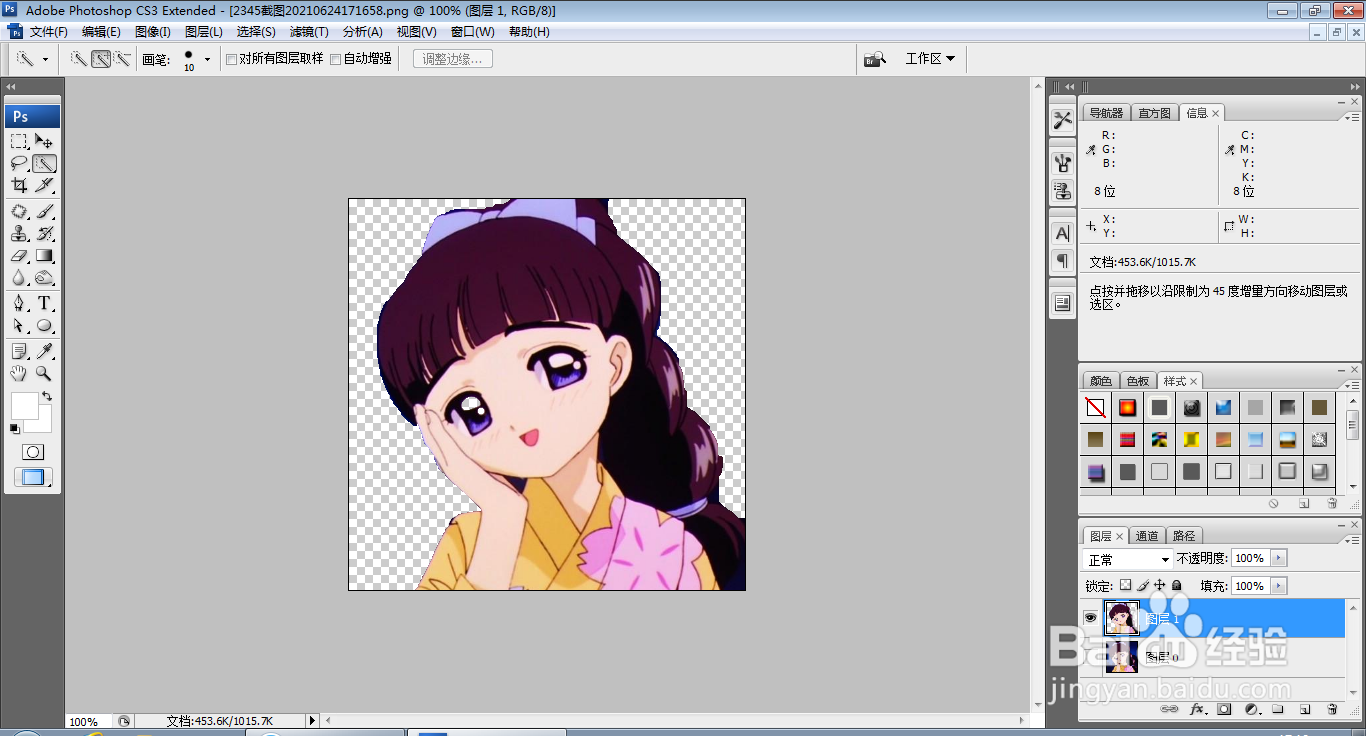1366x736 pixels.
Task: Open the 正常 blend mode dropdown
Action: click(1129, 560)
